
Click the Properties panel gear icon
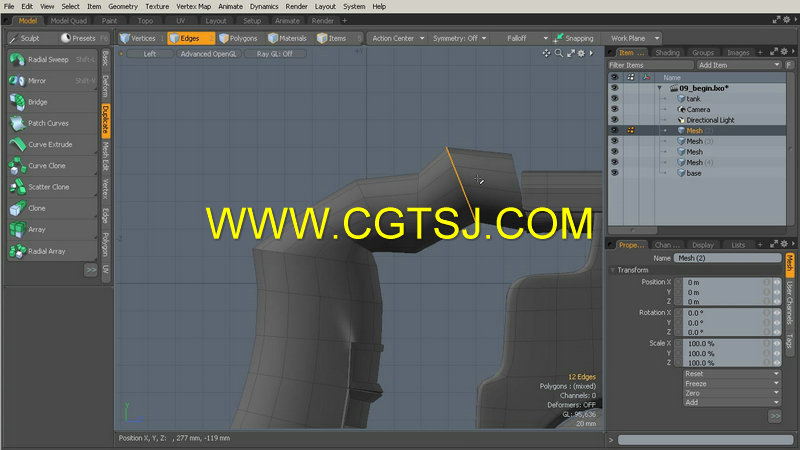pos(784,244)
